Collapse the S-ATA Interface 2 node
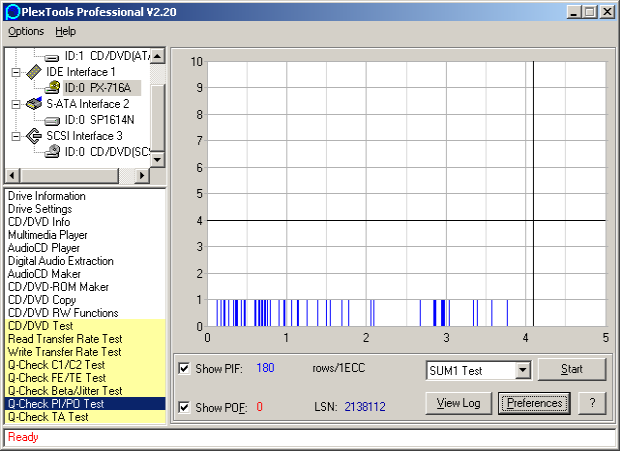Screen dimensions: 620x451 click(x=16, y=104)
